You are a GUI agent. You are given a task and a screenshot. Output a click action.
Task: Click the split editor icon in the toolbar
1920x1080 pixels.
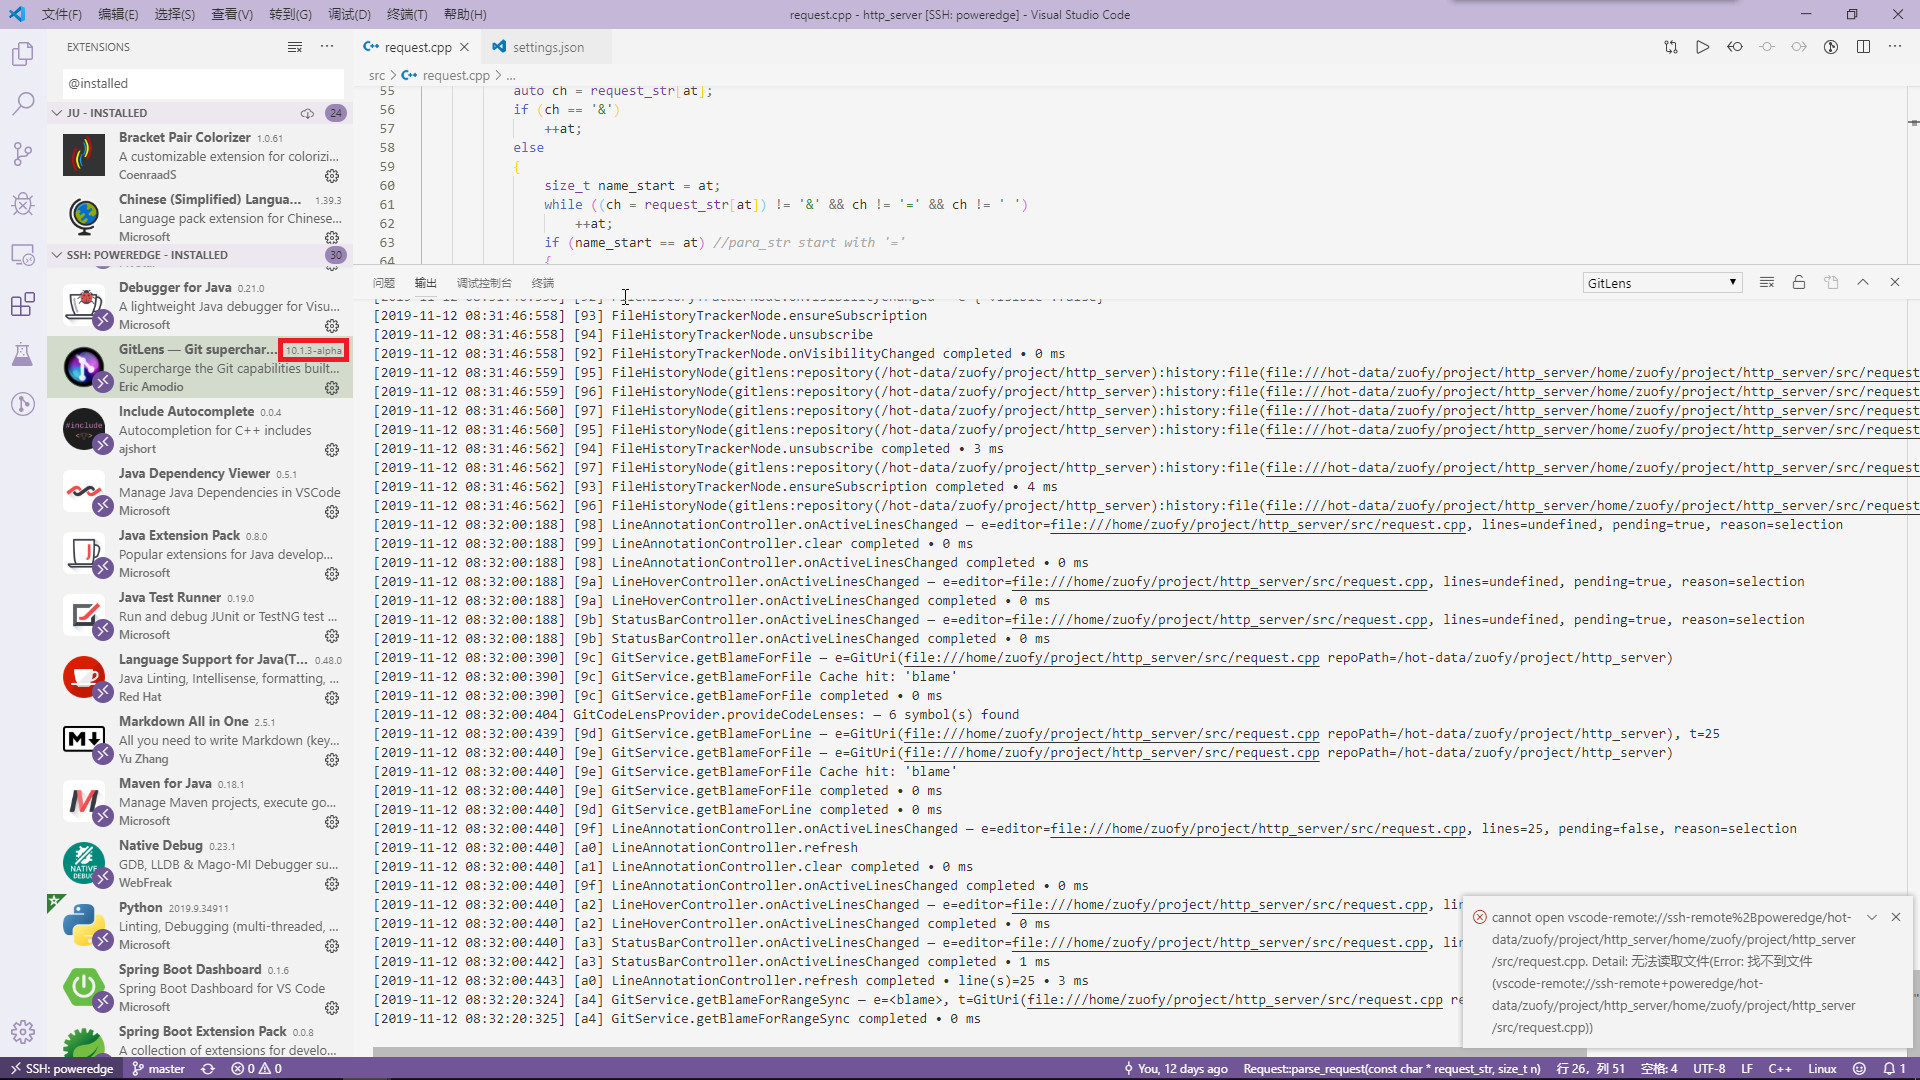(x=1864, y=46)
